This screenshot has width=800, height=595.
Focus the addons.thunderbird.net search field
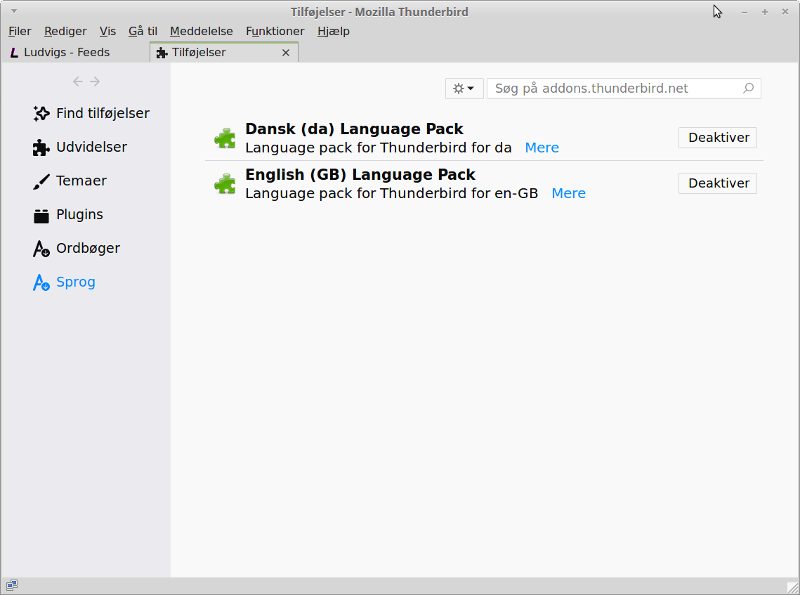click(623, 88)
